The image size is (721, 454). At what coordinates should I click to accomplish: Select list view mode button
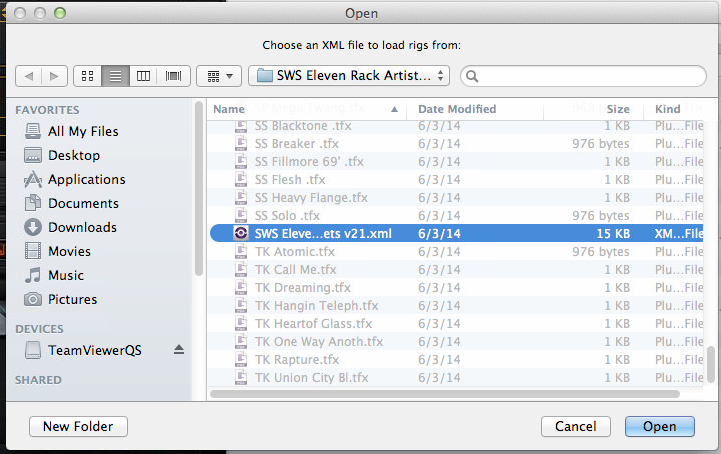click(x=115, y=75)
